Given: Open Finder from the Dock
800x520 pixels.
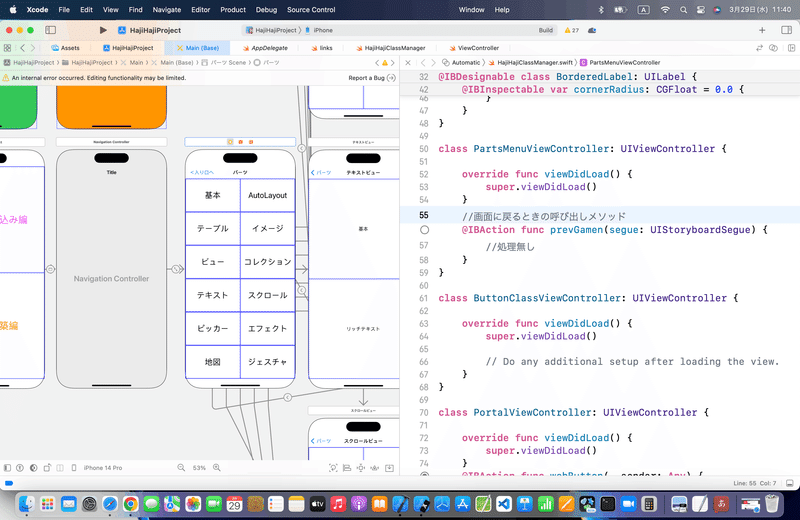Looking at the screenshot, I should click(x=27, y=504).
